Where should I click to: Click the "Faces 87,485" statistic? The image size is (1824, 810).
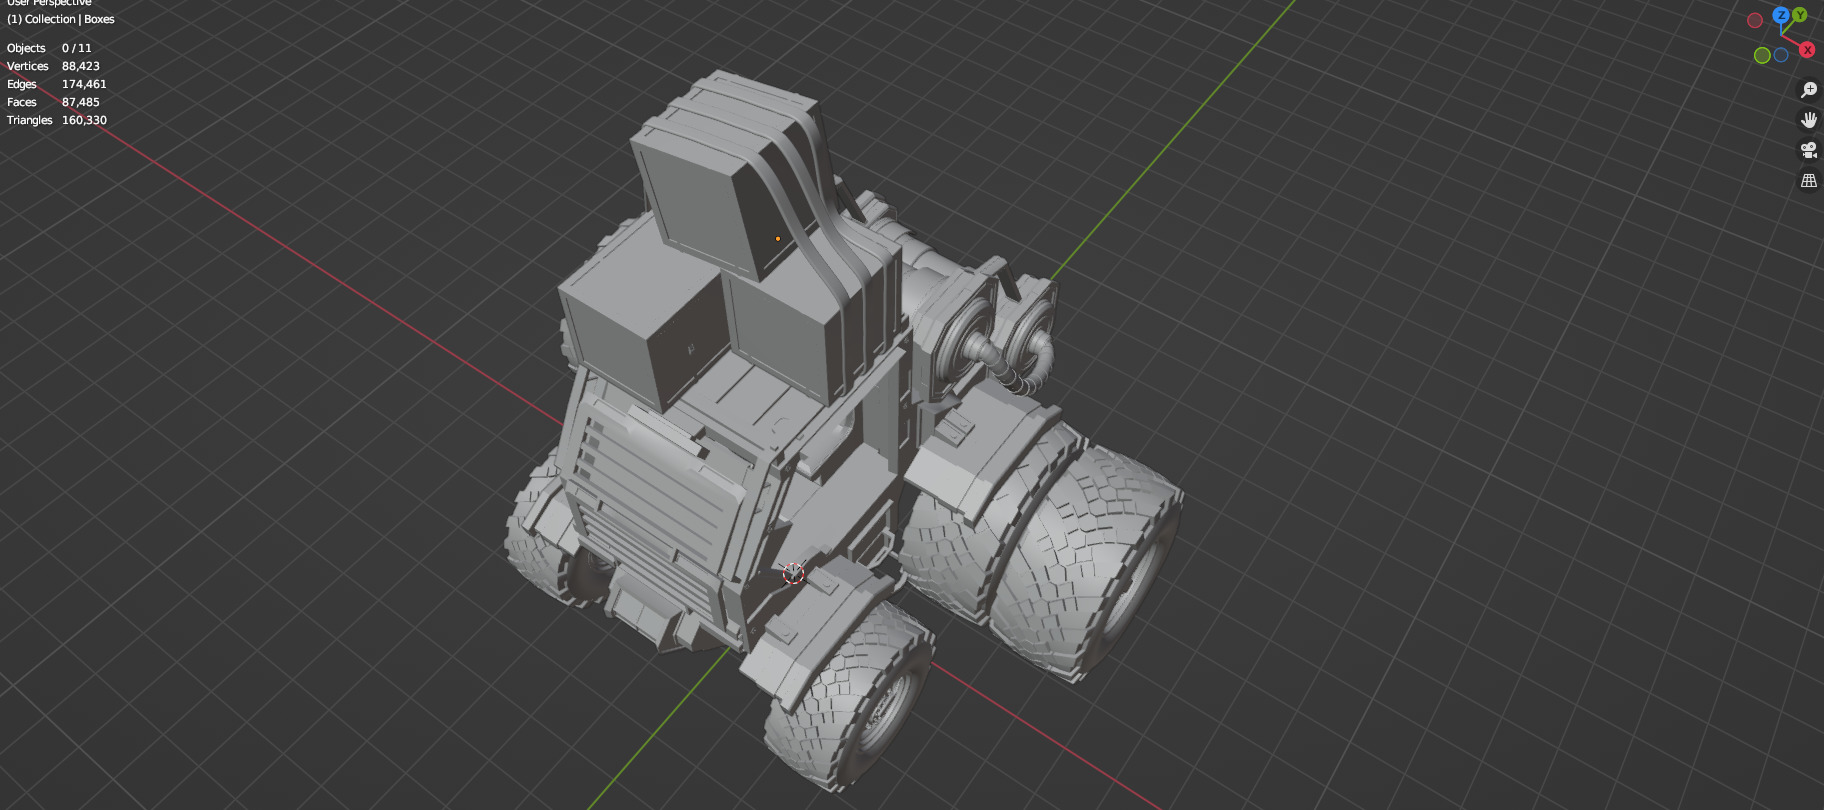pos(53,102)
